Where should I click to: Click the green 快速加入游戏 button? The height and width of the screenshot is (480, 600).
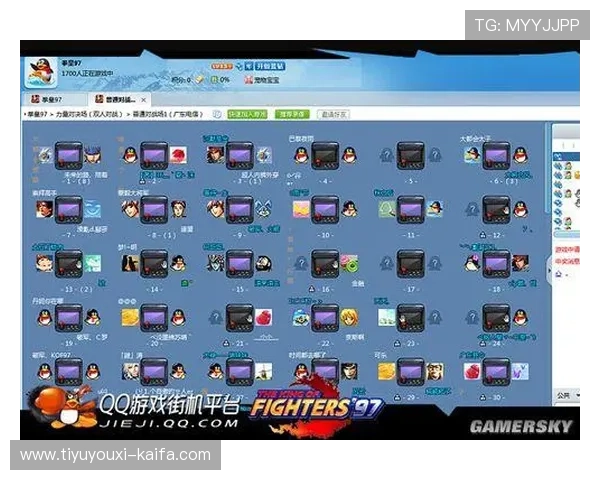tap(247, 115)
